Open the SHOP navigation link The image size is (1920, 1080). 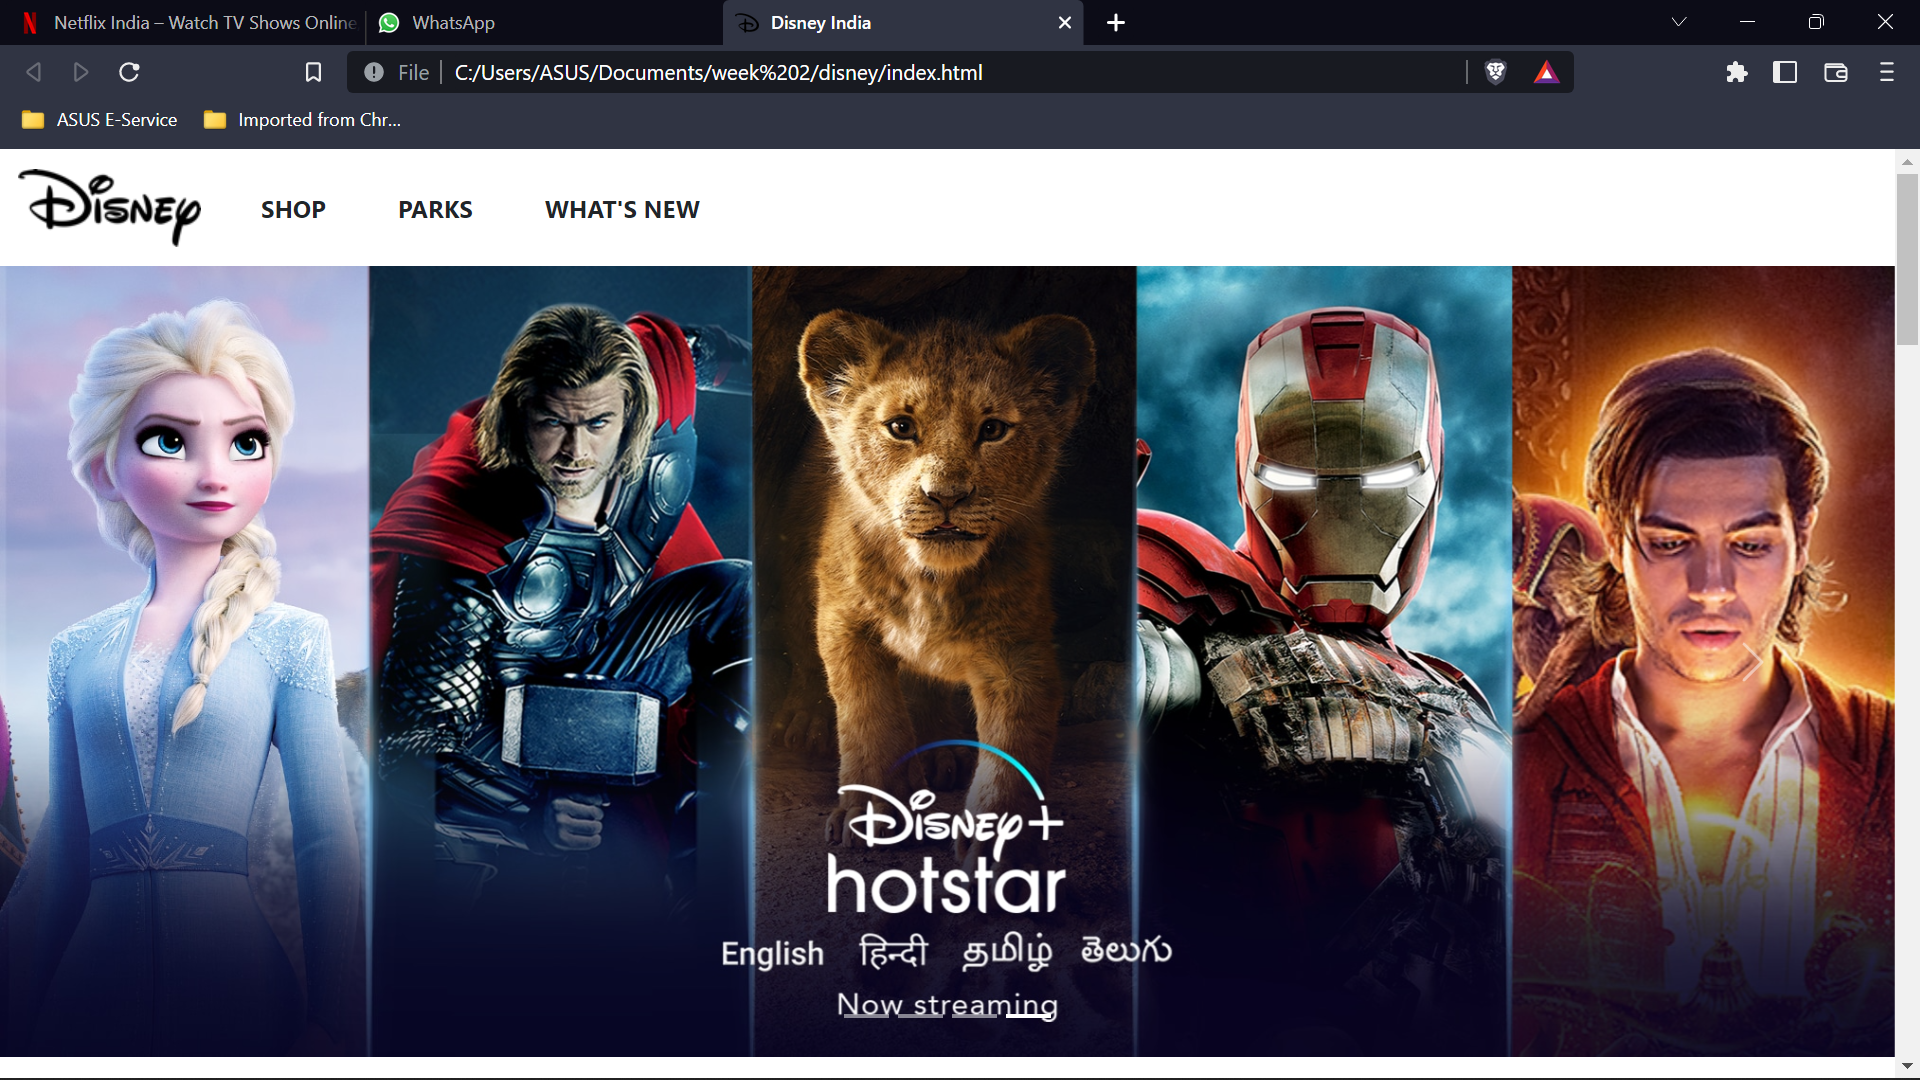[x=293, y=210]
